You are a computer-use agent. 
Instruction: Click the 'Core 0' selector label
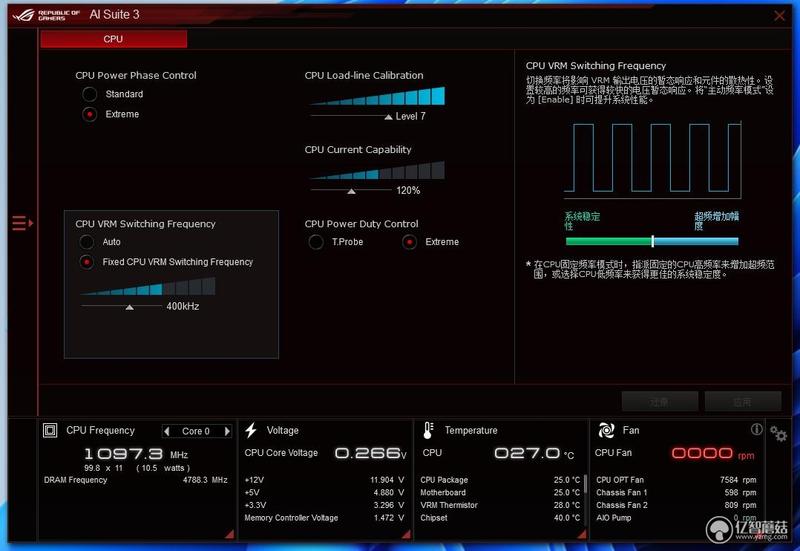(x=196, y=431)
